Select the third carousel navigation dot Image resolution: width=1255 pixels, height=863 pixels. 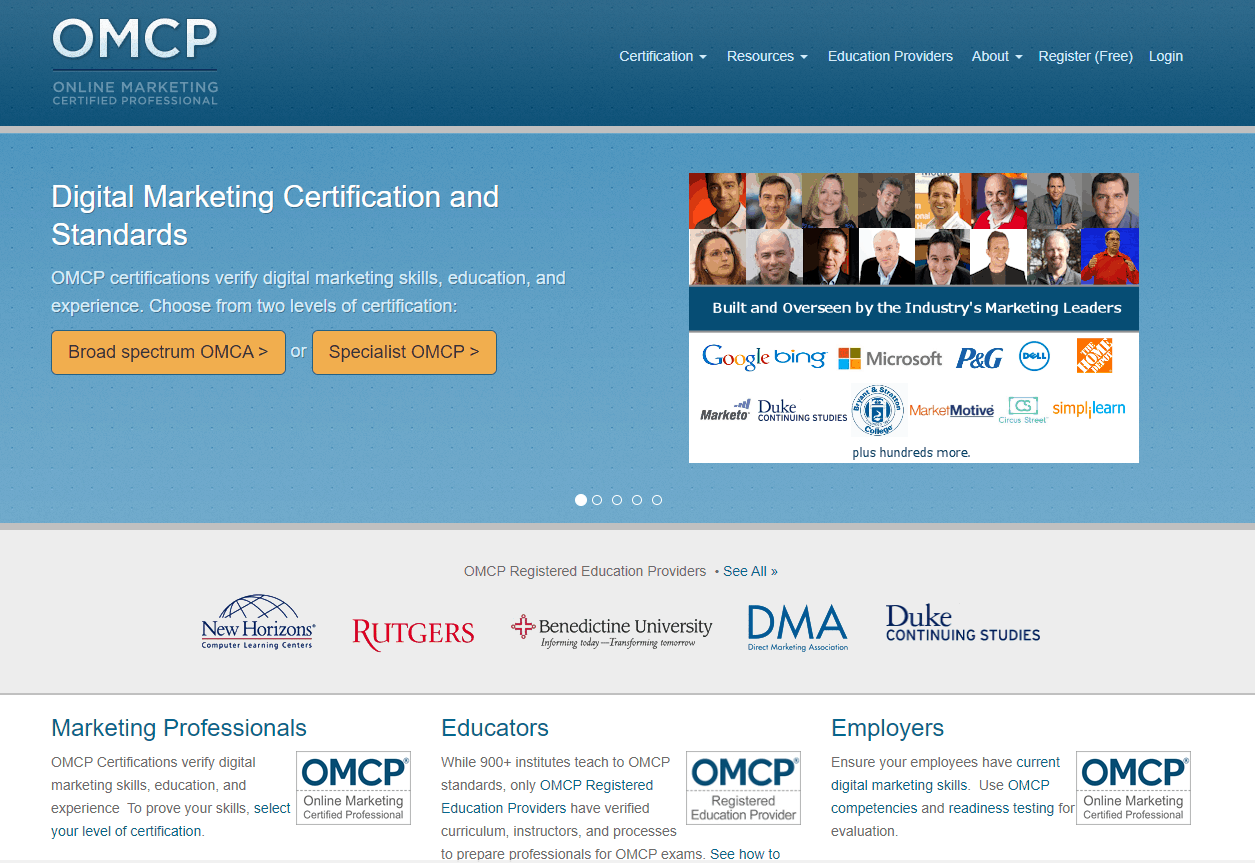[617, 499]
